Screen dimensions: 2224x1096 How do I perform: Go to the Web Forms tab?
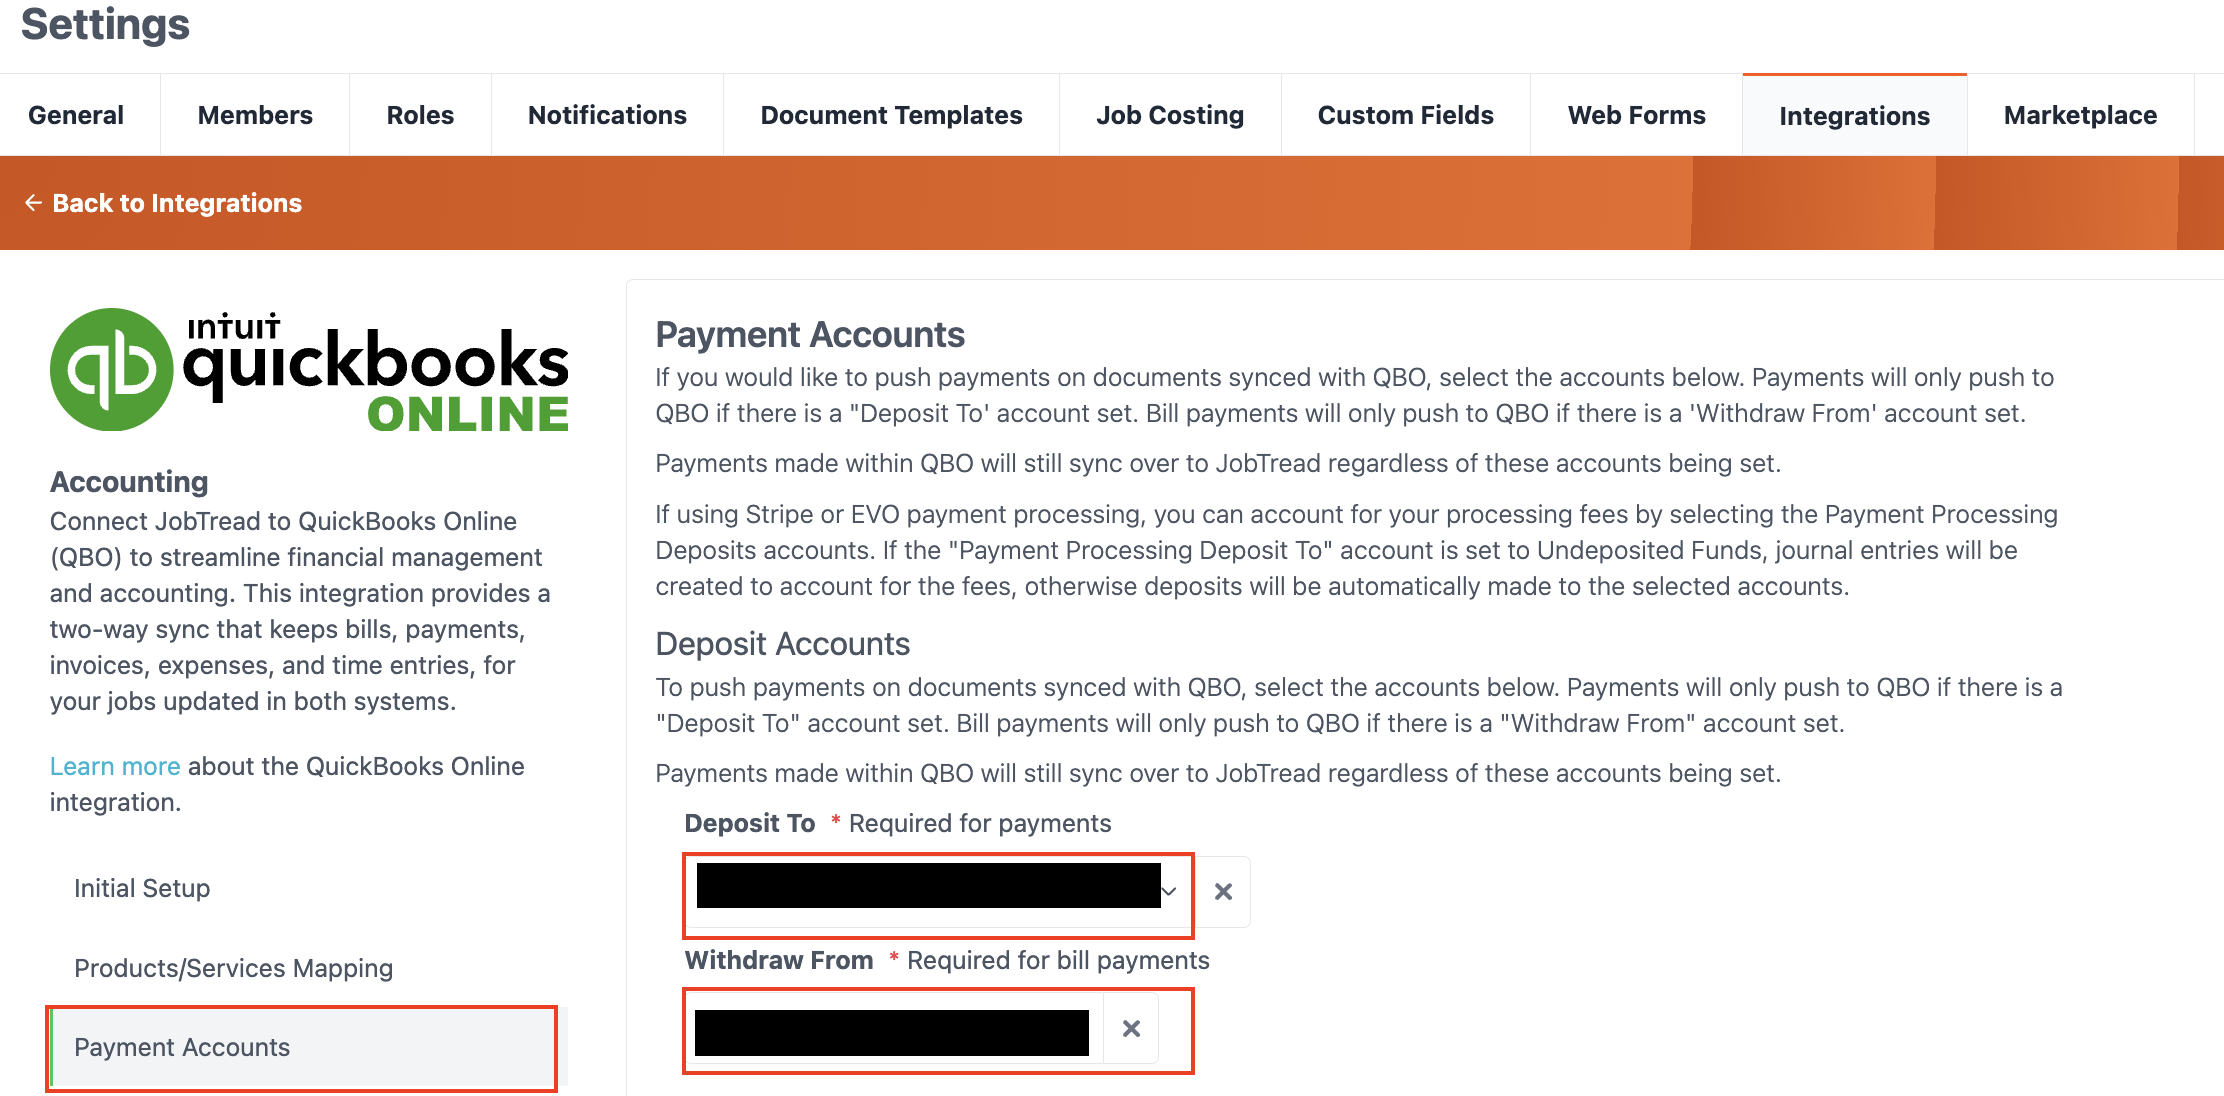[x=1636, y=115]
